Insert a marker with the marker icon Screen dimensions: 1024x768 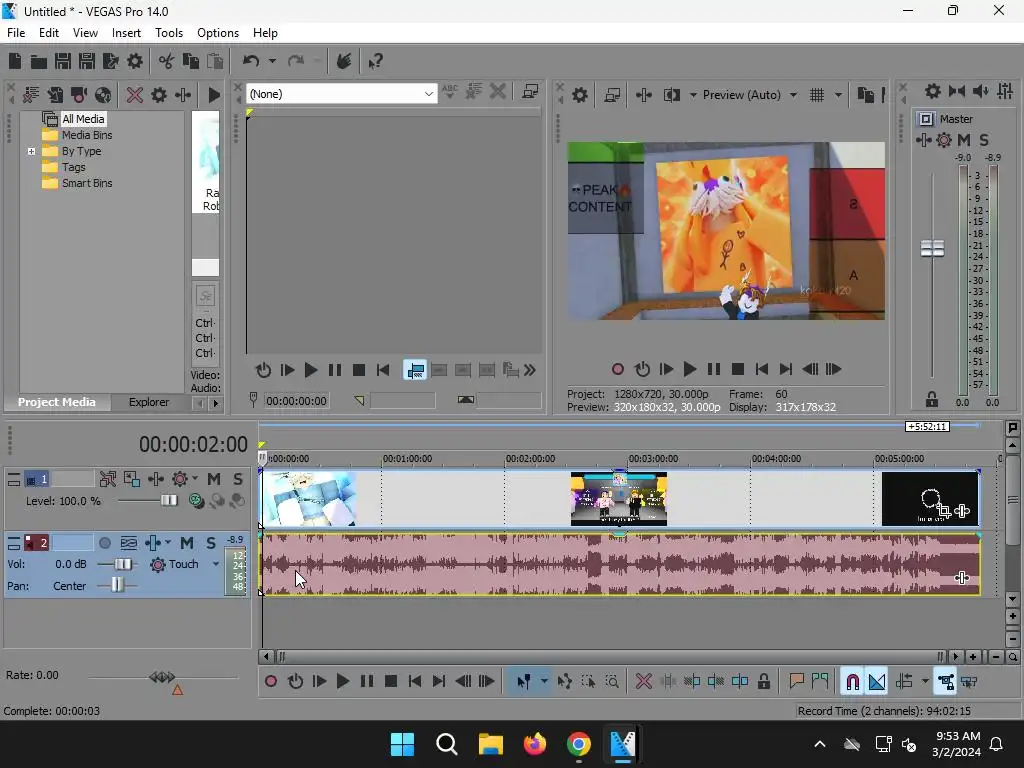[796, 682]
